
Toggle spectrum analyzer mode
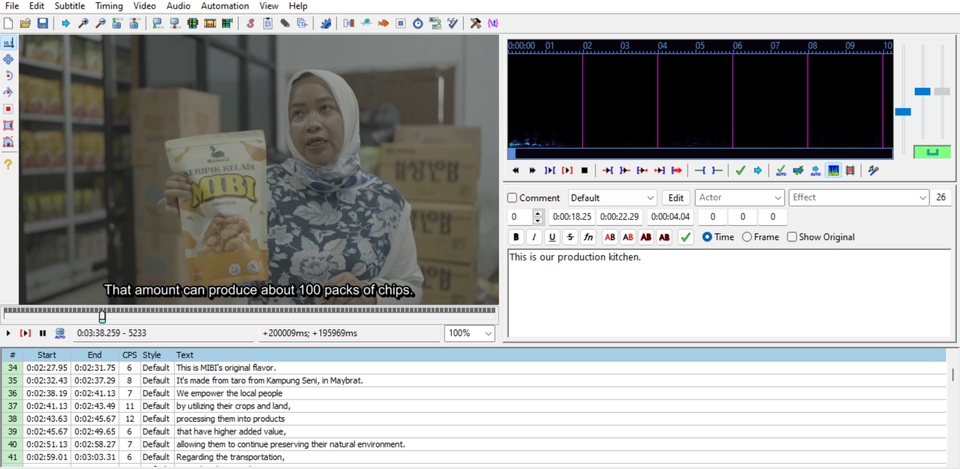click(833, 170)
